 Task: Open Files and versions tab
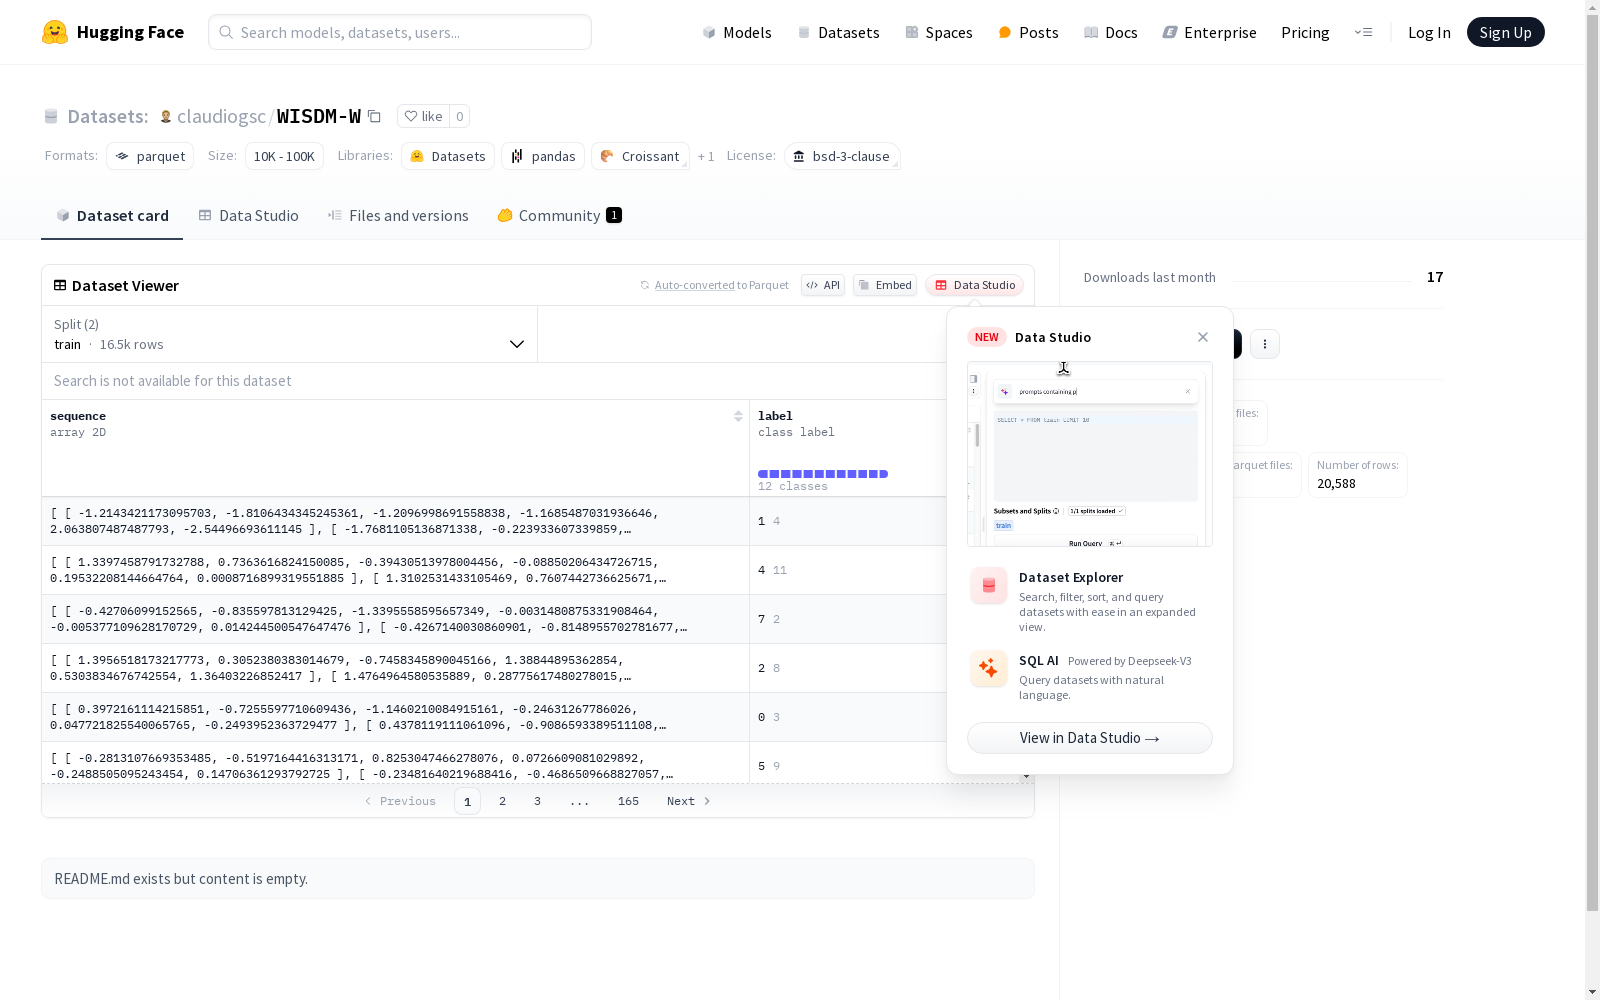pyautogui.click(x=398, y=216)
